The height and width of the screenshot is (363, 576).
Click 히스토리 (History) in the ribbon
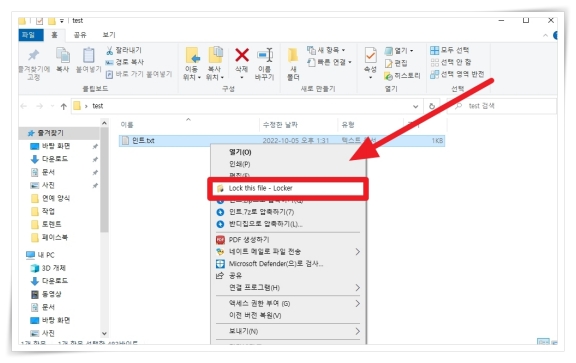coord(402,76)
